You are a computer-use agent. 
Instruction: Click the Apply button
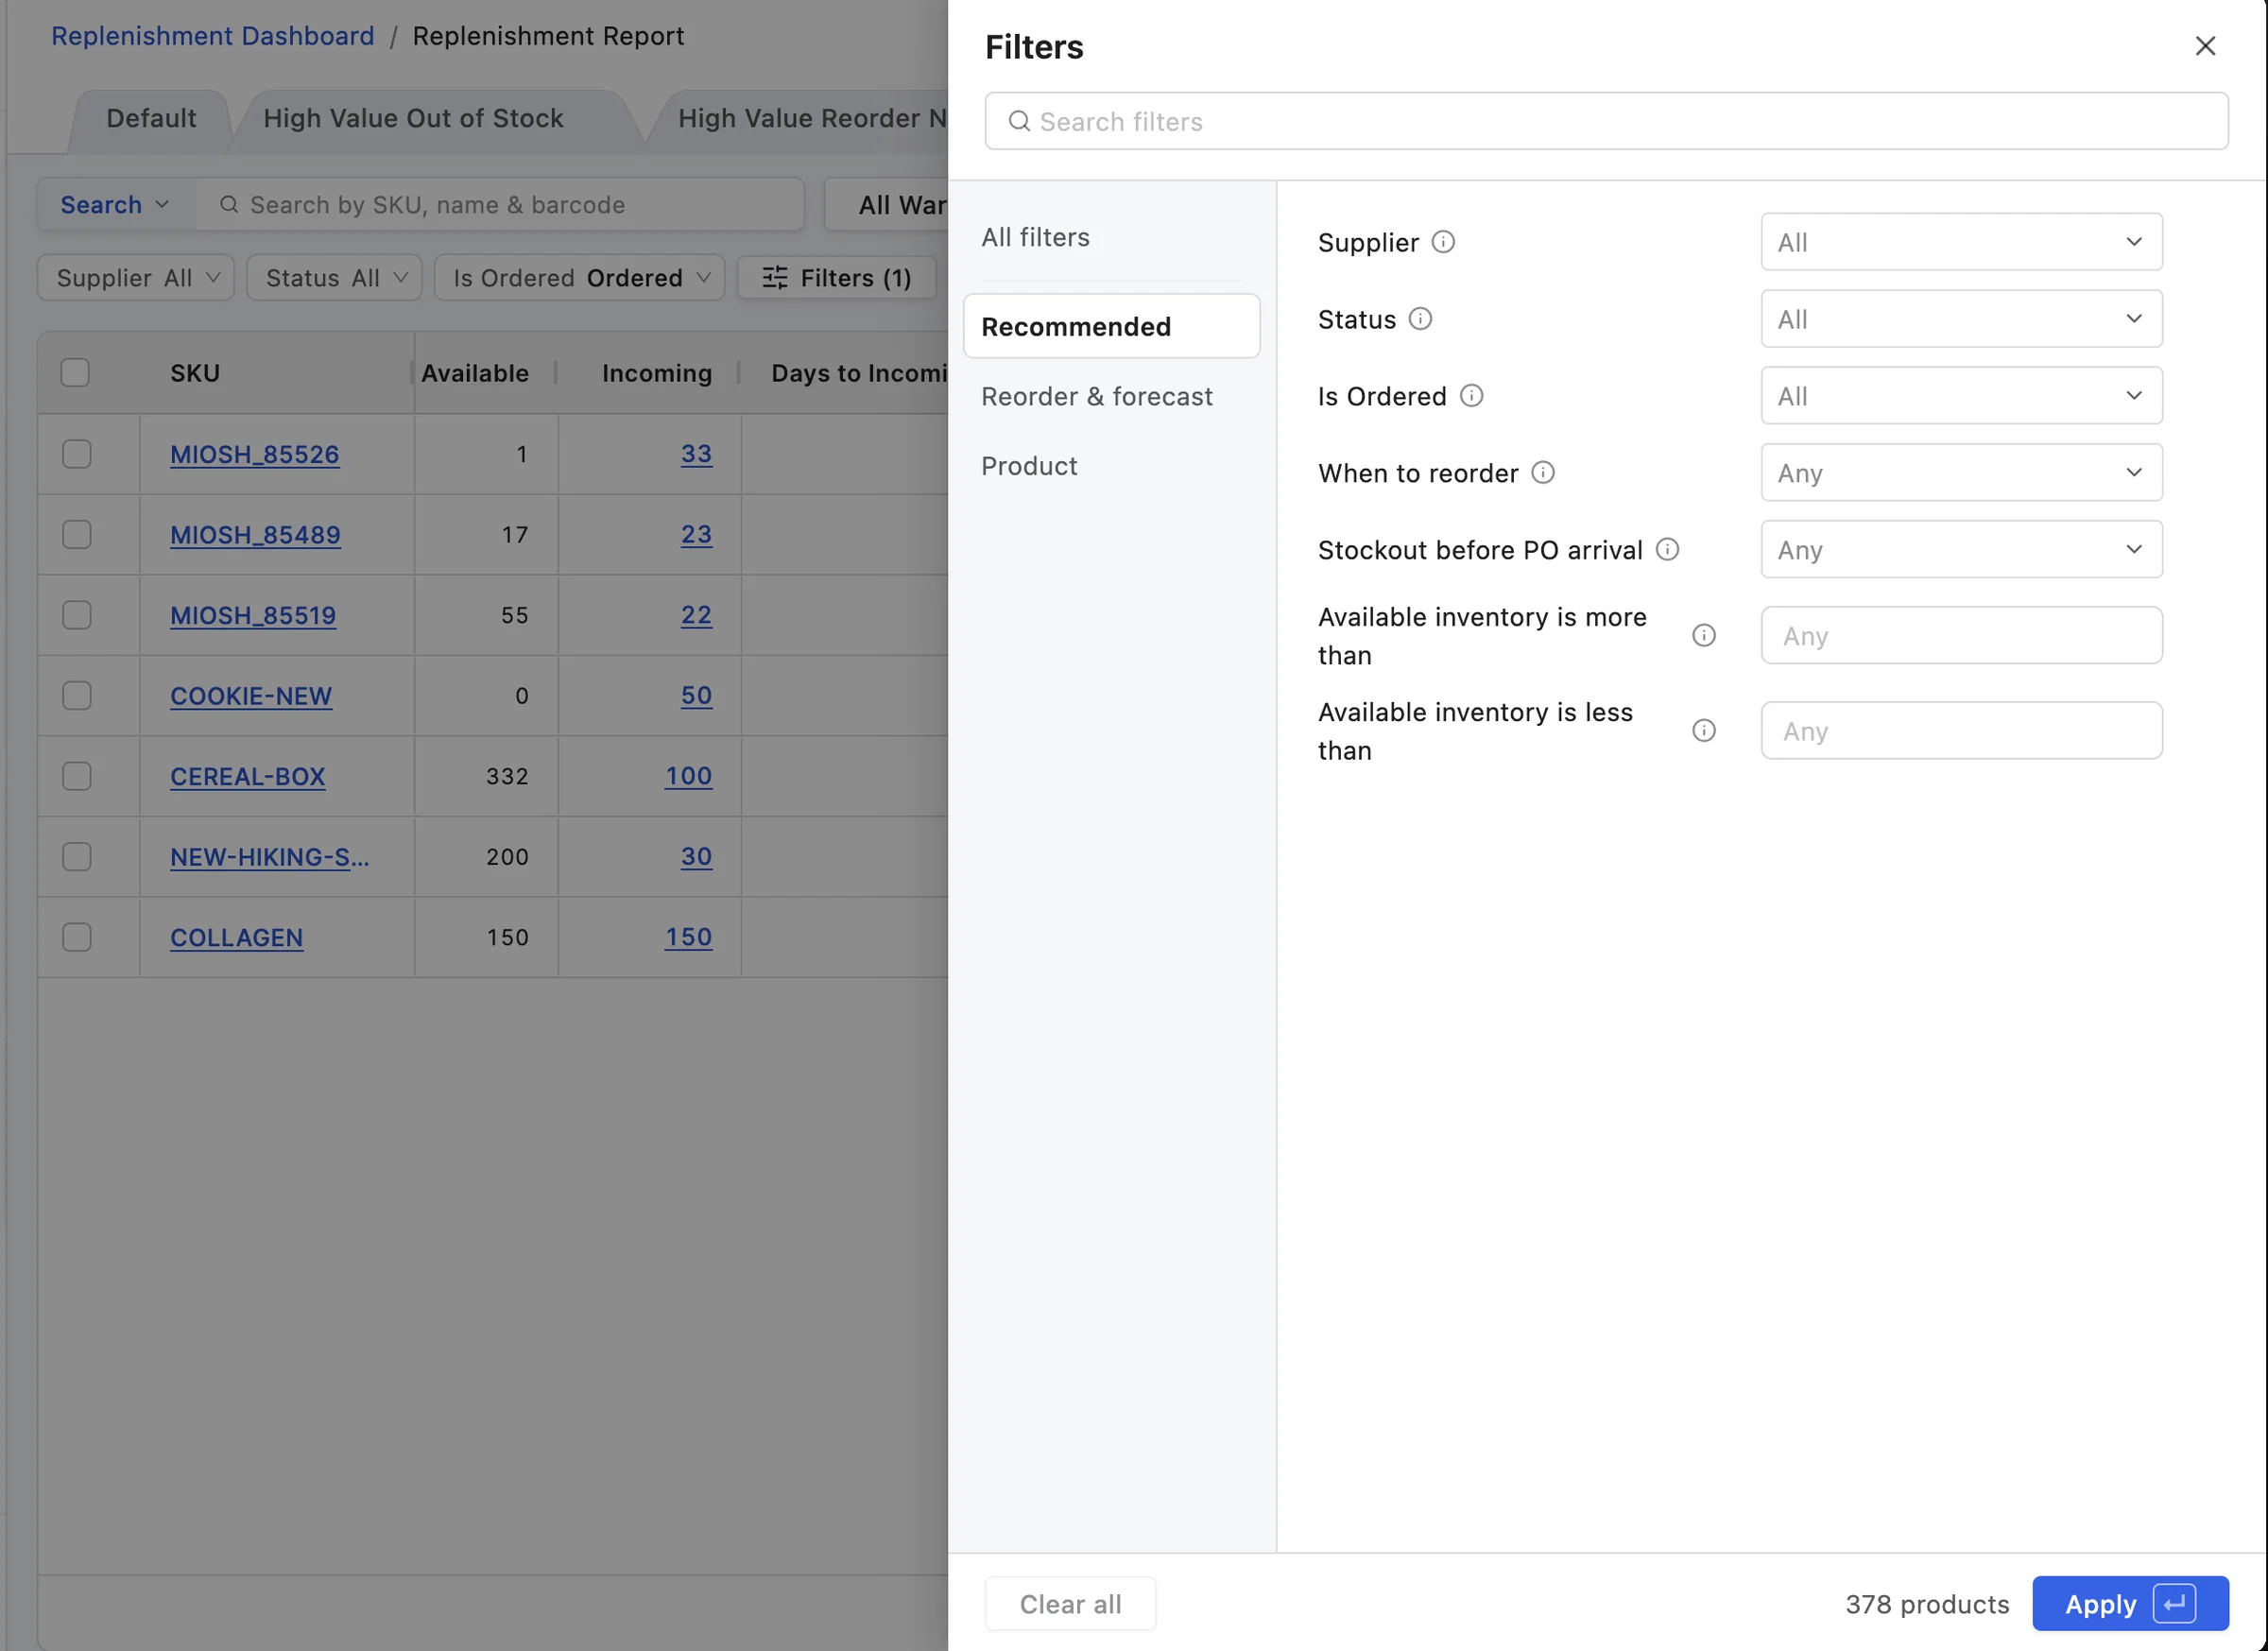coord(2130,1604)
